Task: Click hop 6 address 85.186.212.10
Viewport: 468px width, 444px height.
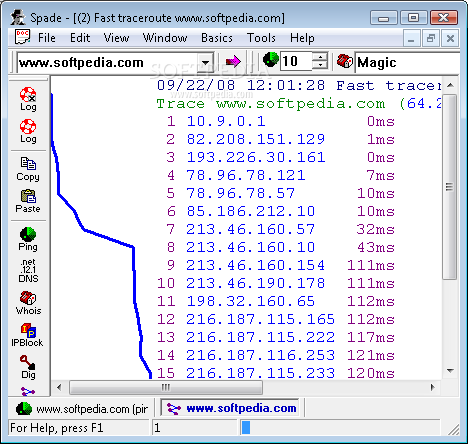Action: pyautogui.click(x=251, y=211)
